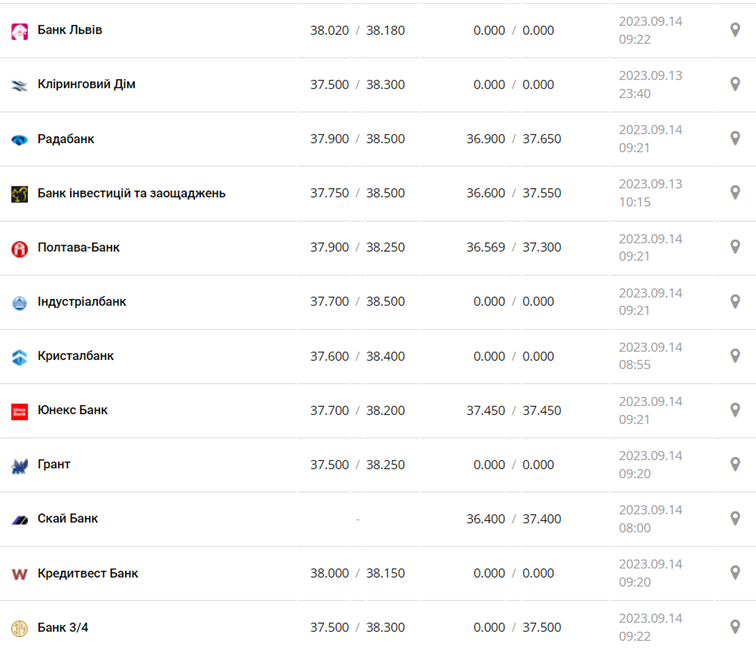Click Радабанк's map location pin
Image resolution: width=756 pixels, height=652 pixels.
coord(735,139)
